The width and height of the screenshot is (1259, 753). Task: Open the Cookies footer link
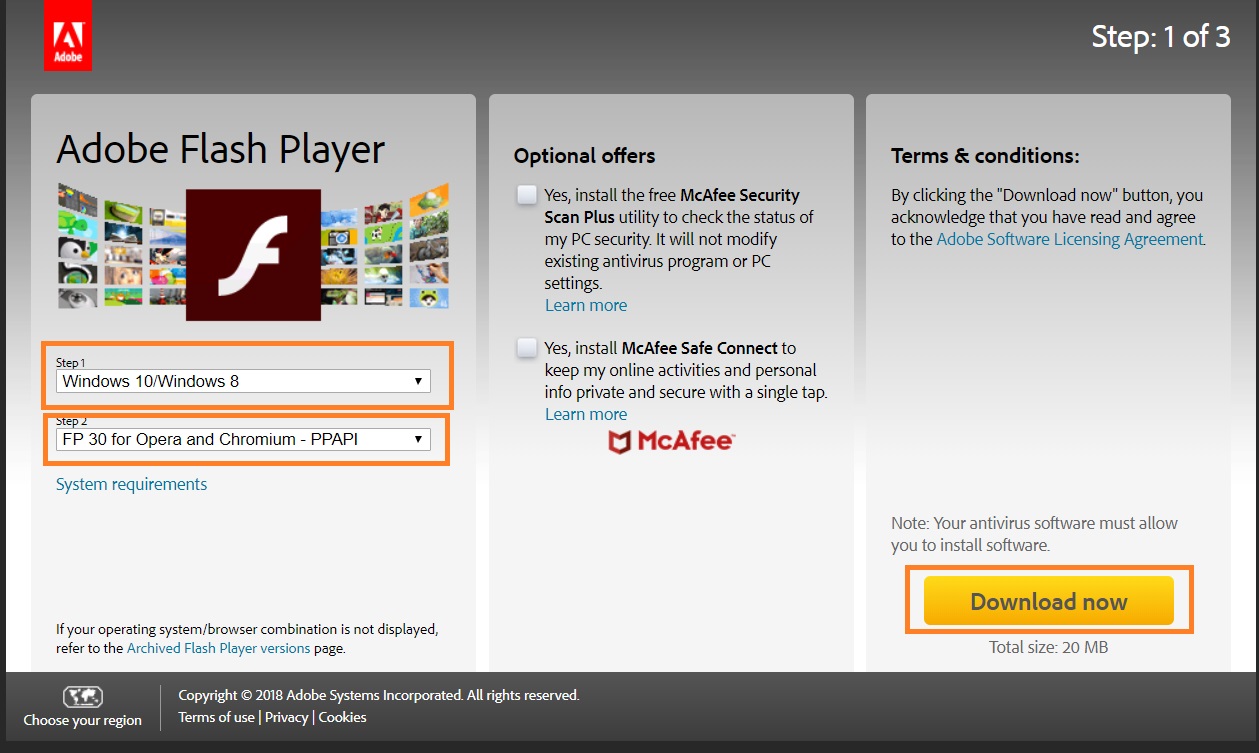pos(343,717)
